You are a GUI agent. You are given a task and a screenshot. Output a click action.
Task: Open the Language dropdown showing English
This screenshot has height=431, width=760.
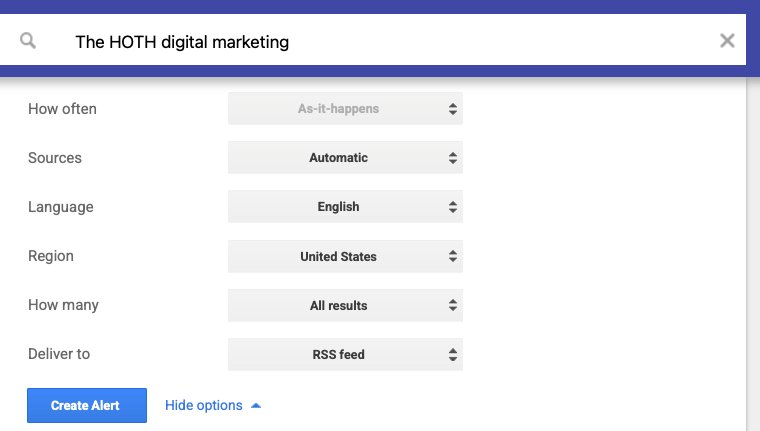[345, 207]
